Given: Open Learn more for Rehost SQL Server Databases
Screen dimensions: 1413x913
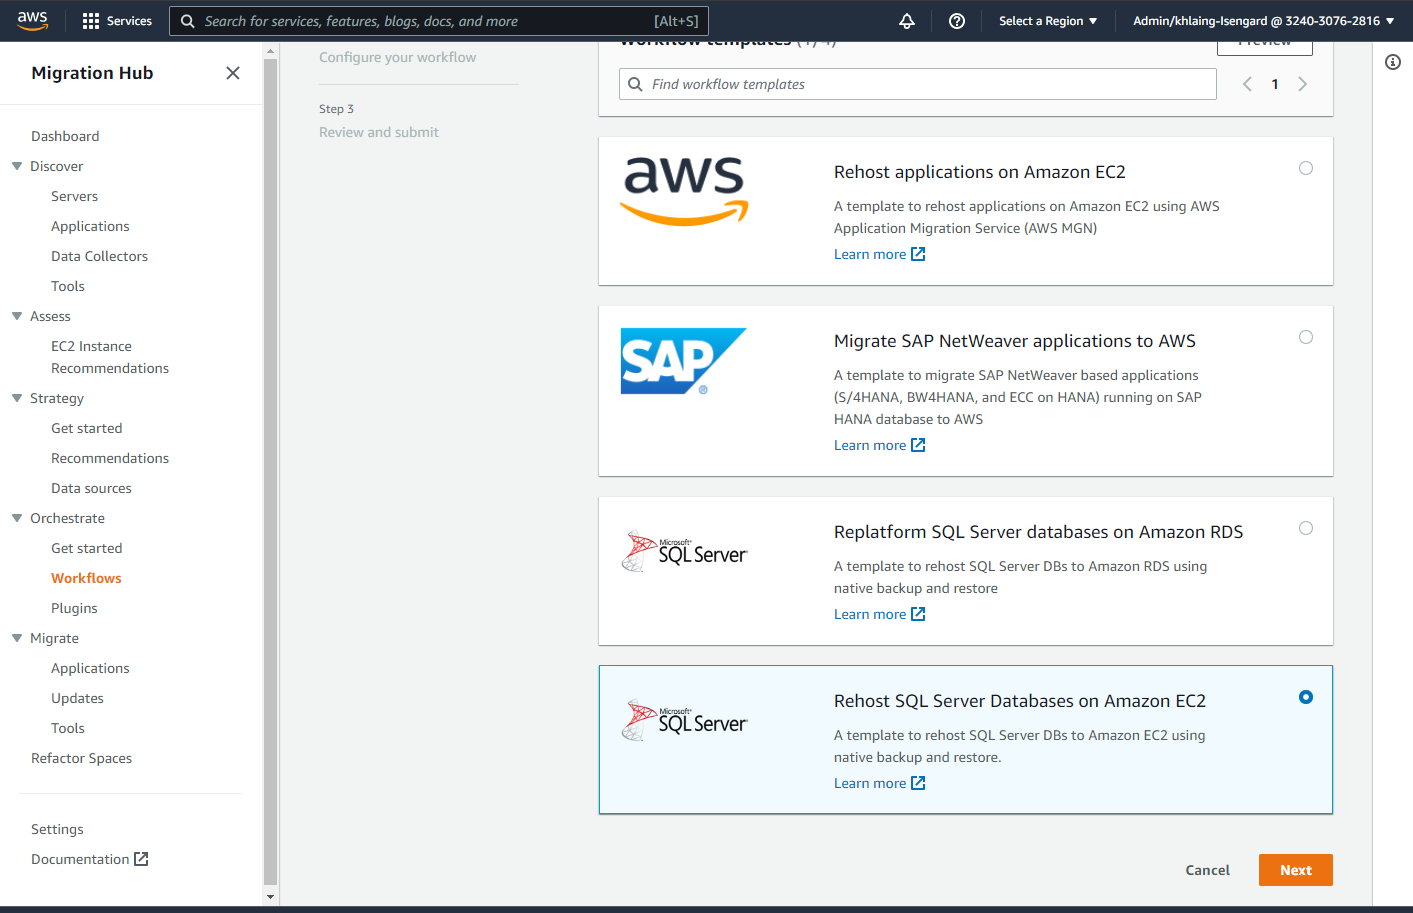Looking at the screenshot, I should [x=880, y=783].
